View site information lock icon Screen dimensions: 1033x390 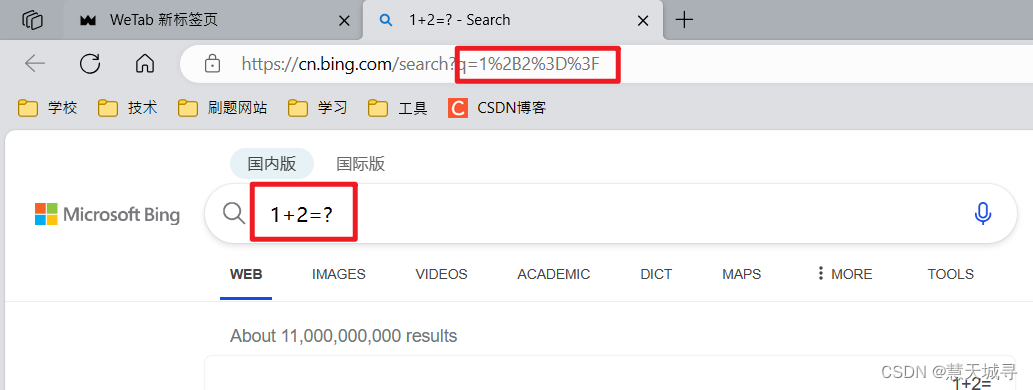point(212,64)
